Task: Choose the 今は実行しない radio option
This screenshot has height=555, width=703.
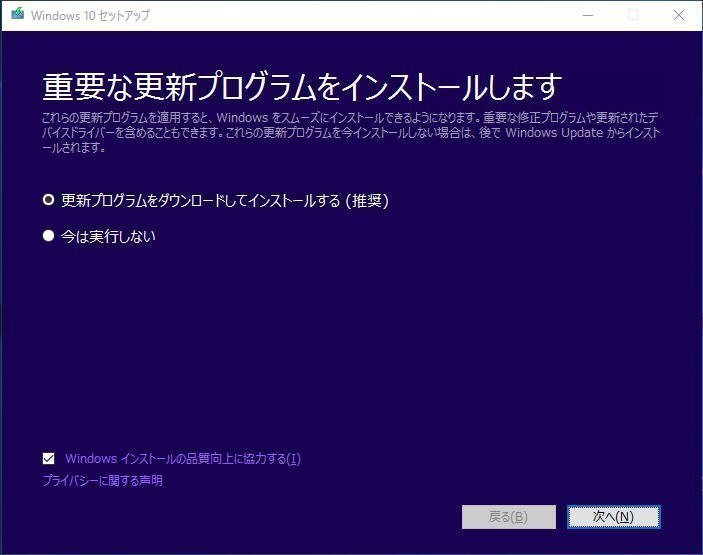Action: (x=48, y=236)
